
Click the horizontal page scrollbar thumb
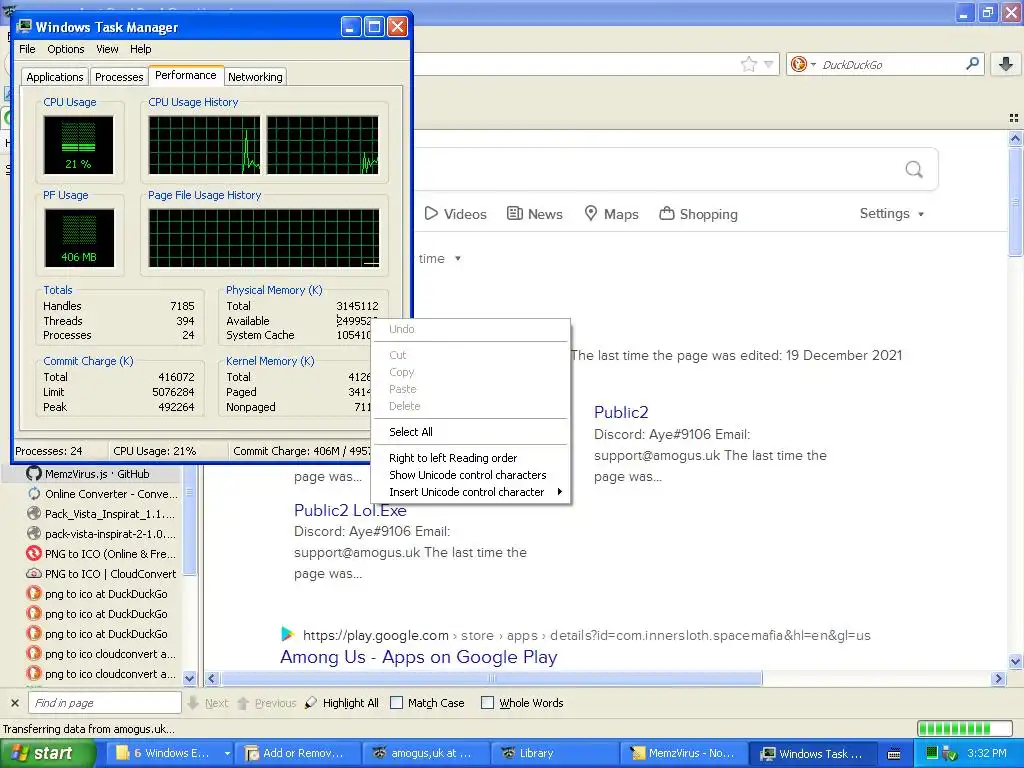coord(491,679)
